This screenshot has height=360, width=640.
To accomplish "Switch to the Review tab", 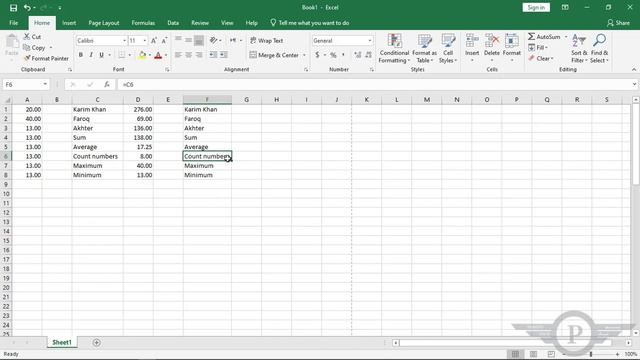I will tap(200, 23).
